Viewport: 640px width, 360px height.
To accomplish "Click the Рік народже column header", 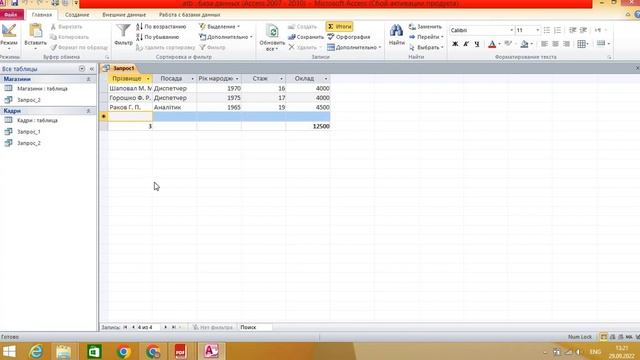I will (219, 78).
